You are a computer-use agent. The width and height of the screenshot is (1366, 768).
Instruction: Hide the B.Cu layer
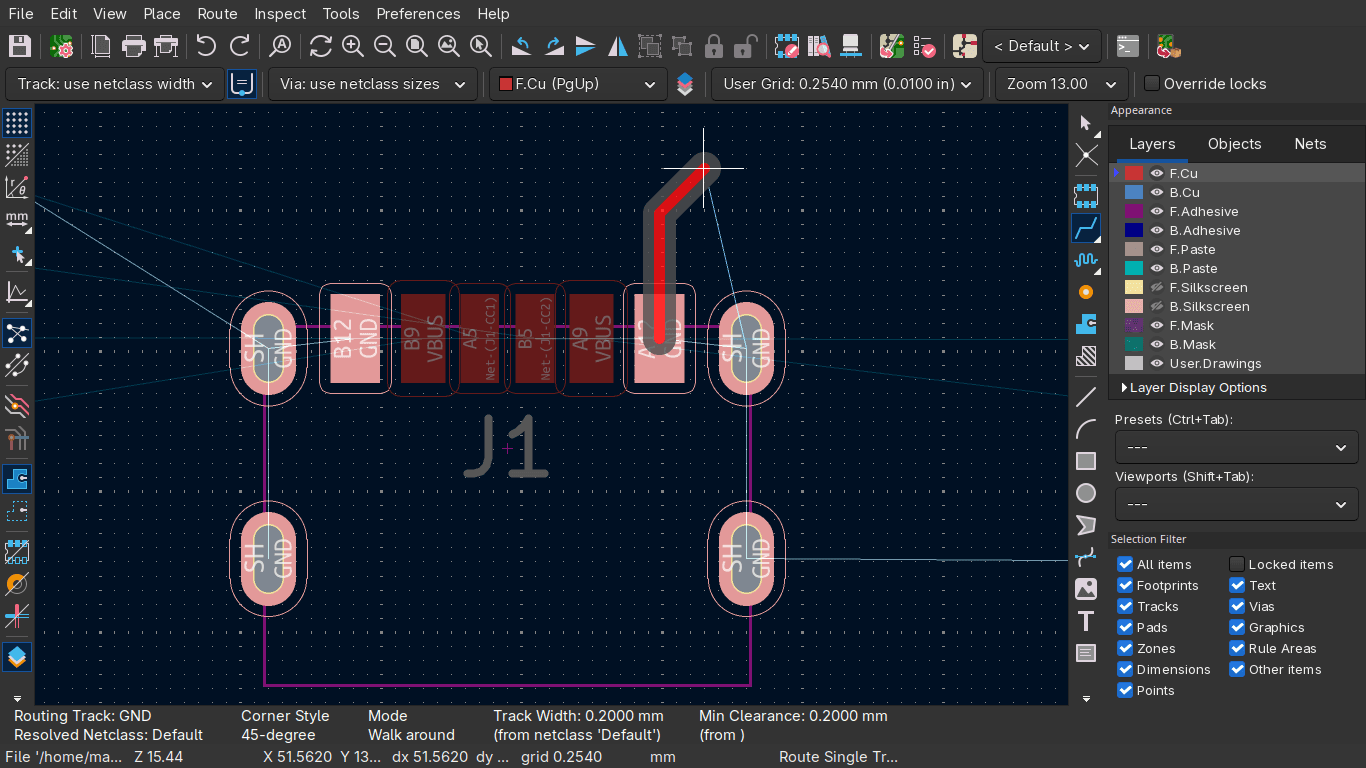[x=1157, y=193]
